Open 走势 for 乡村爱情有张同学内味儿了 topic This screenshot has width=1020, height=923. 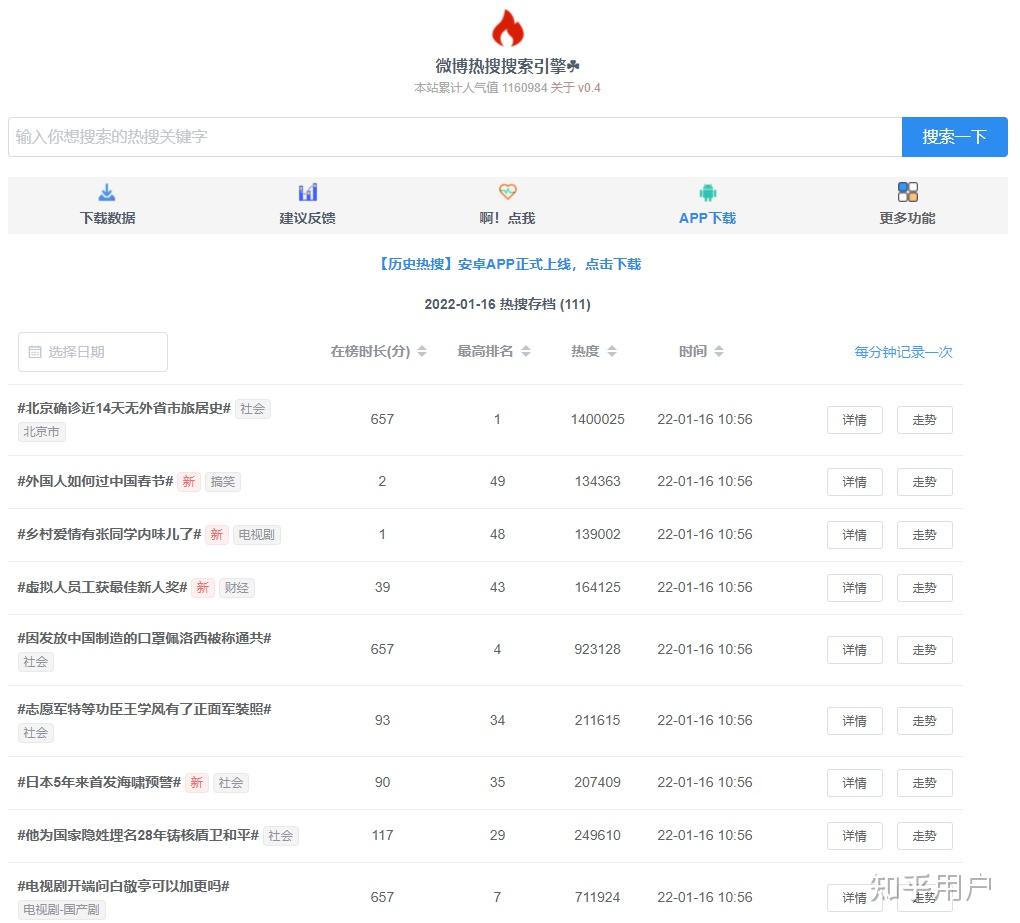click(x=924, y=535)
